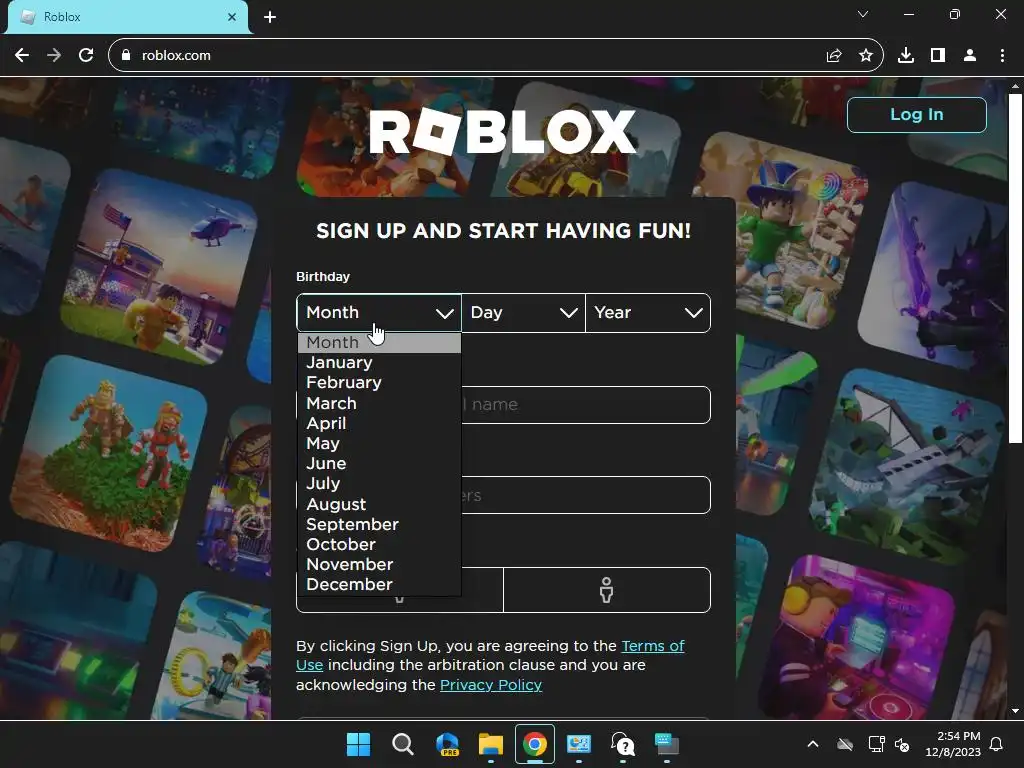Open a new tab with plus button
The image size is (1024, 768).
(270, 17)
